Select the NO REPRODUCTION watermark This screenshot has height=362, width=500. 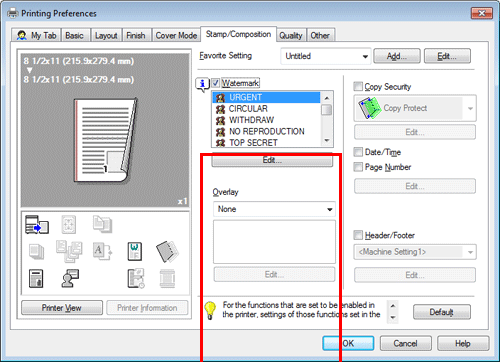tap(266, 131)
